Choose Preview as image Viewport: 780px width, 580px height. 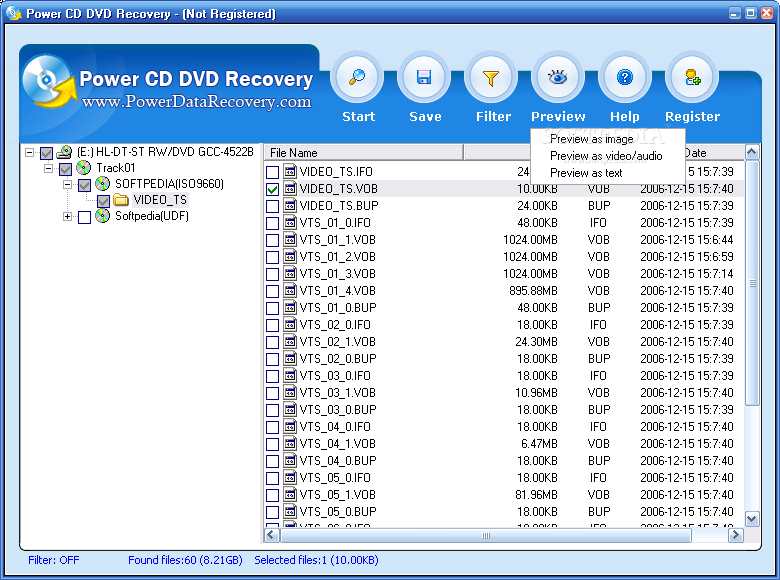pyautogui.click(x=591, y=139)
